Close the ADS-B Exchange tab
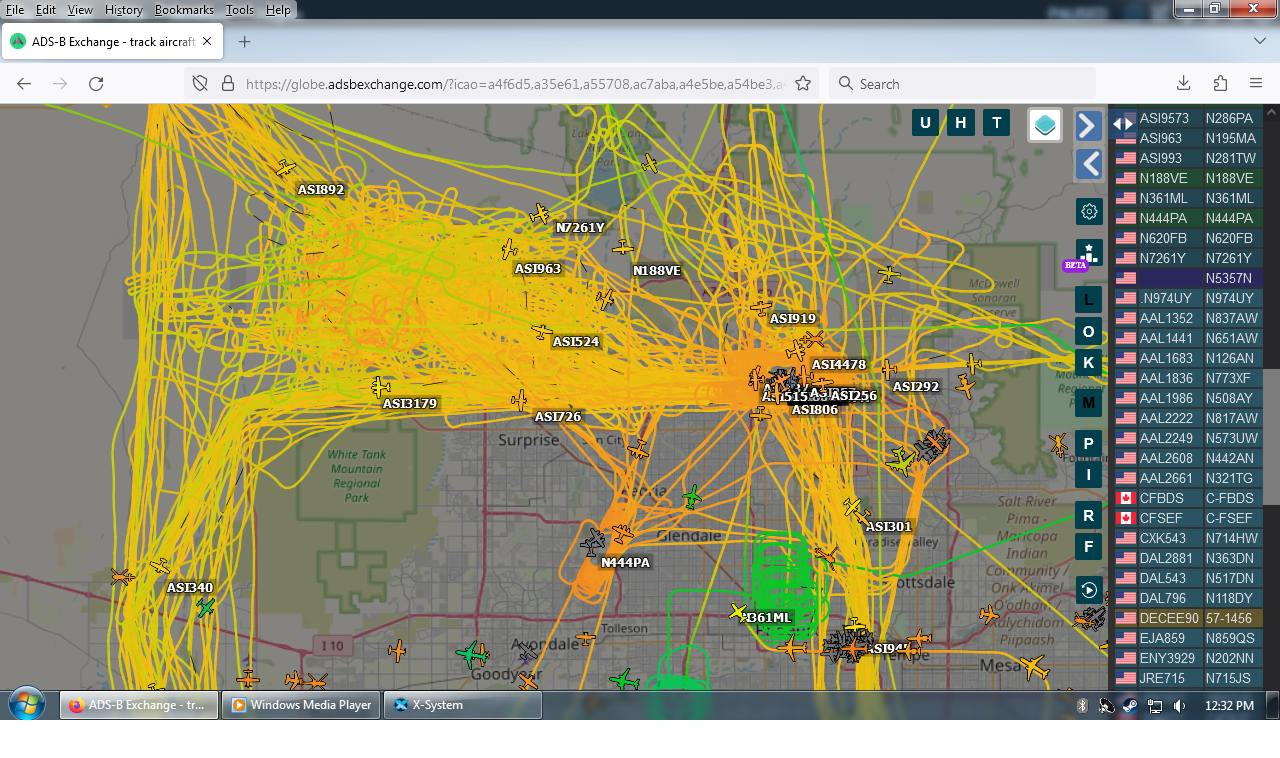The width and height of the screenshot is (1280, 758). (x=207, y=42)
